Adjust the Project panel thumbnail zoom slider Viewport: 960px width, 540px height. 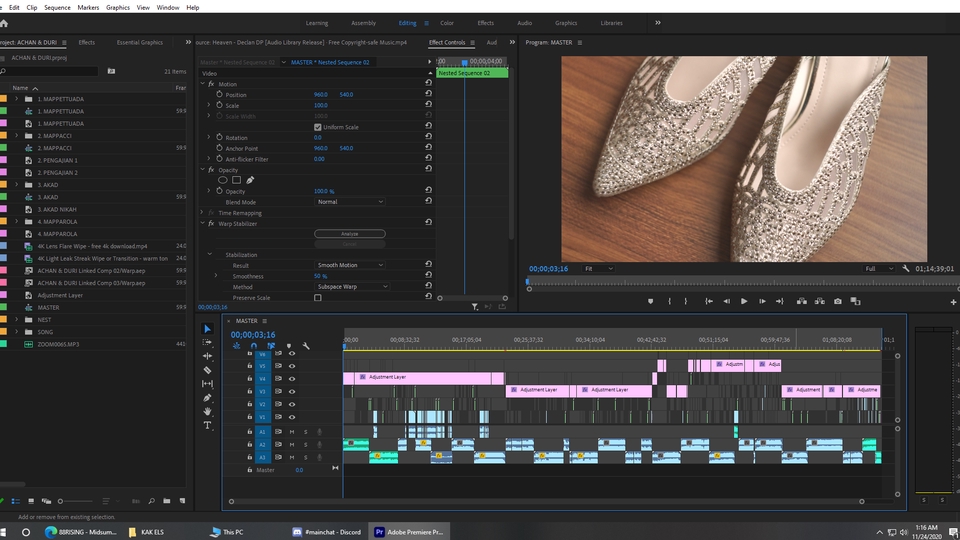coord(61,501)
